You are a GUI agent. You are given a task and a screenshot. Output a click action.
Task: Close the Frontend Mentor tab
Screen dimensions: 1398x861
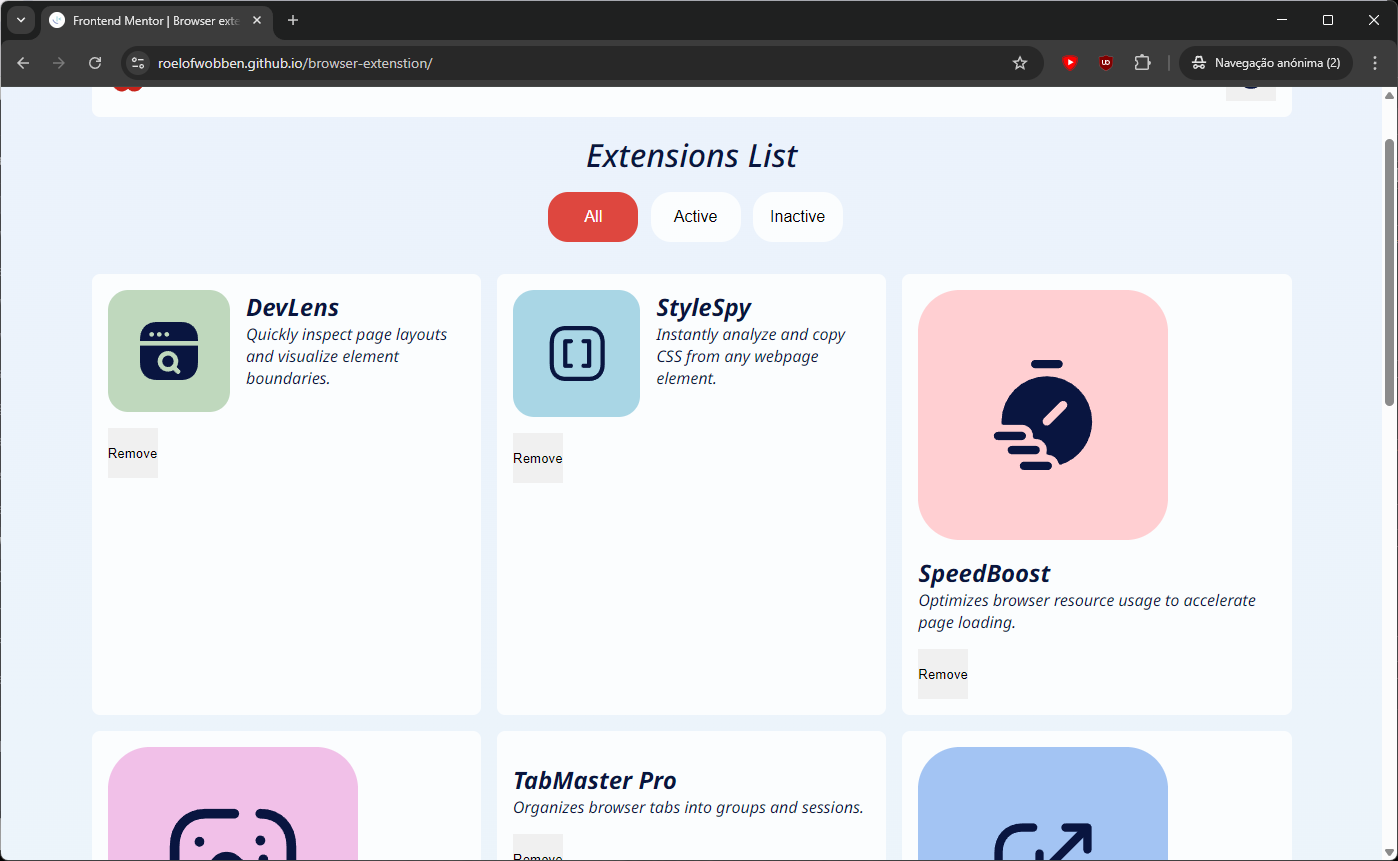coord(257,20)
